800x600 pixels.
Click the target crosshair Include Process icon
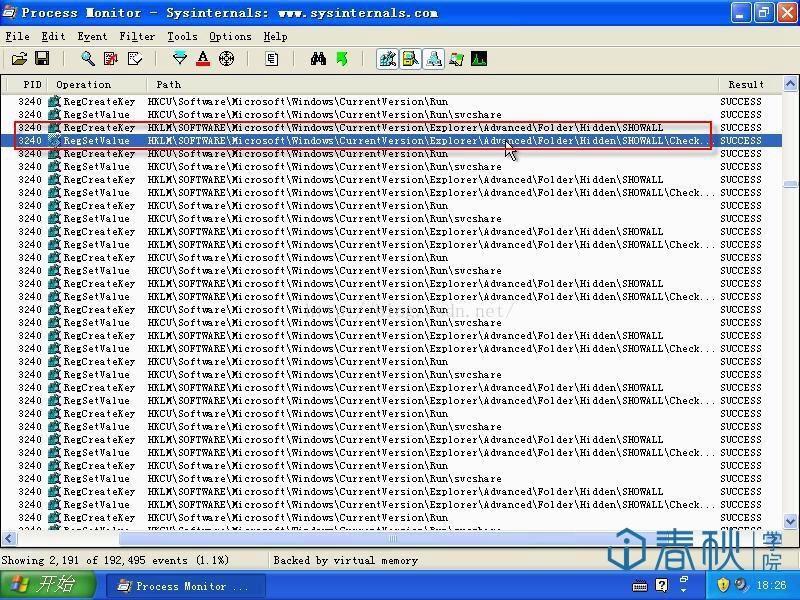pyautogui.click(x=226, y=59)
